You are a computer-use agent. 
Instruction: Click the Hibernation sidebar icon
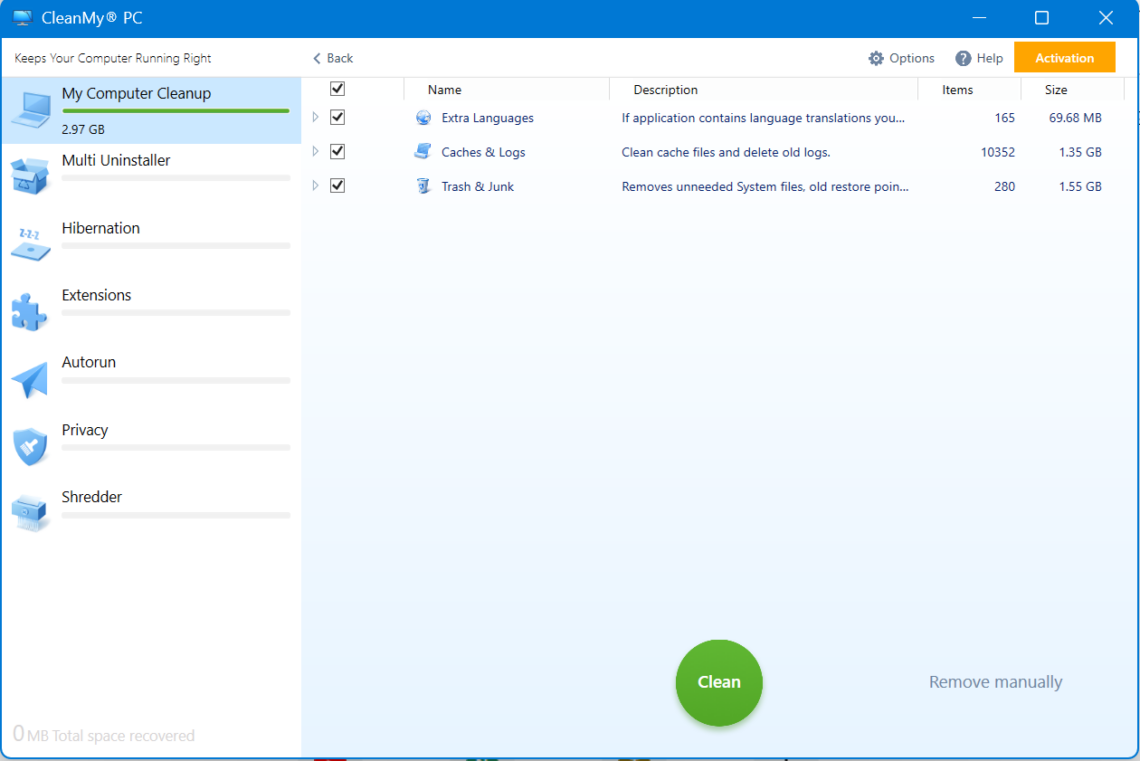(x=29, y=242)
